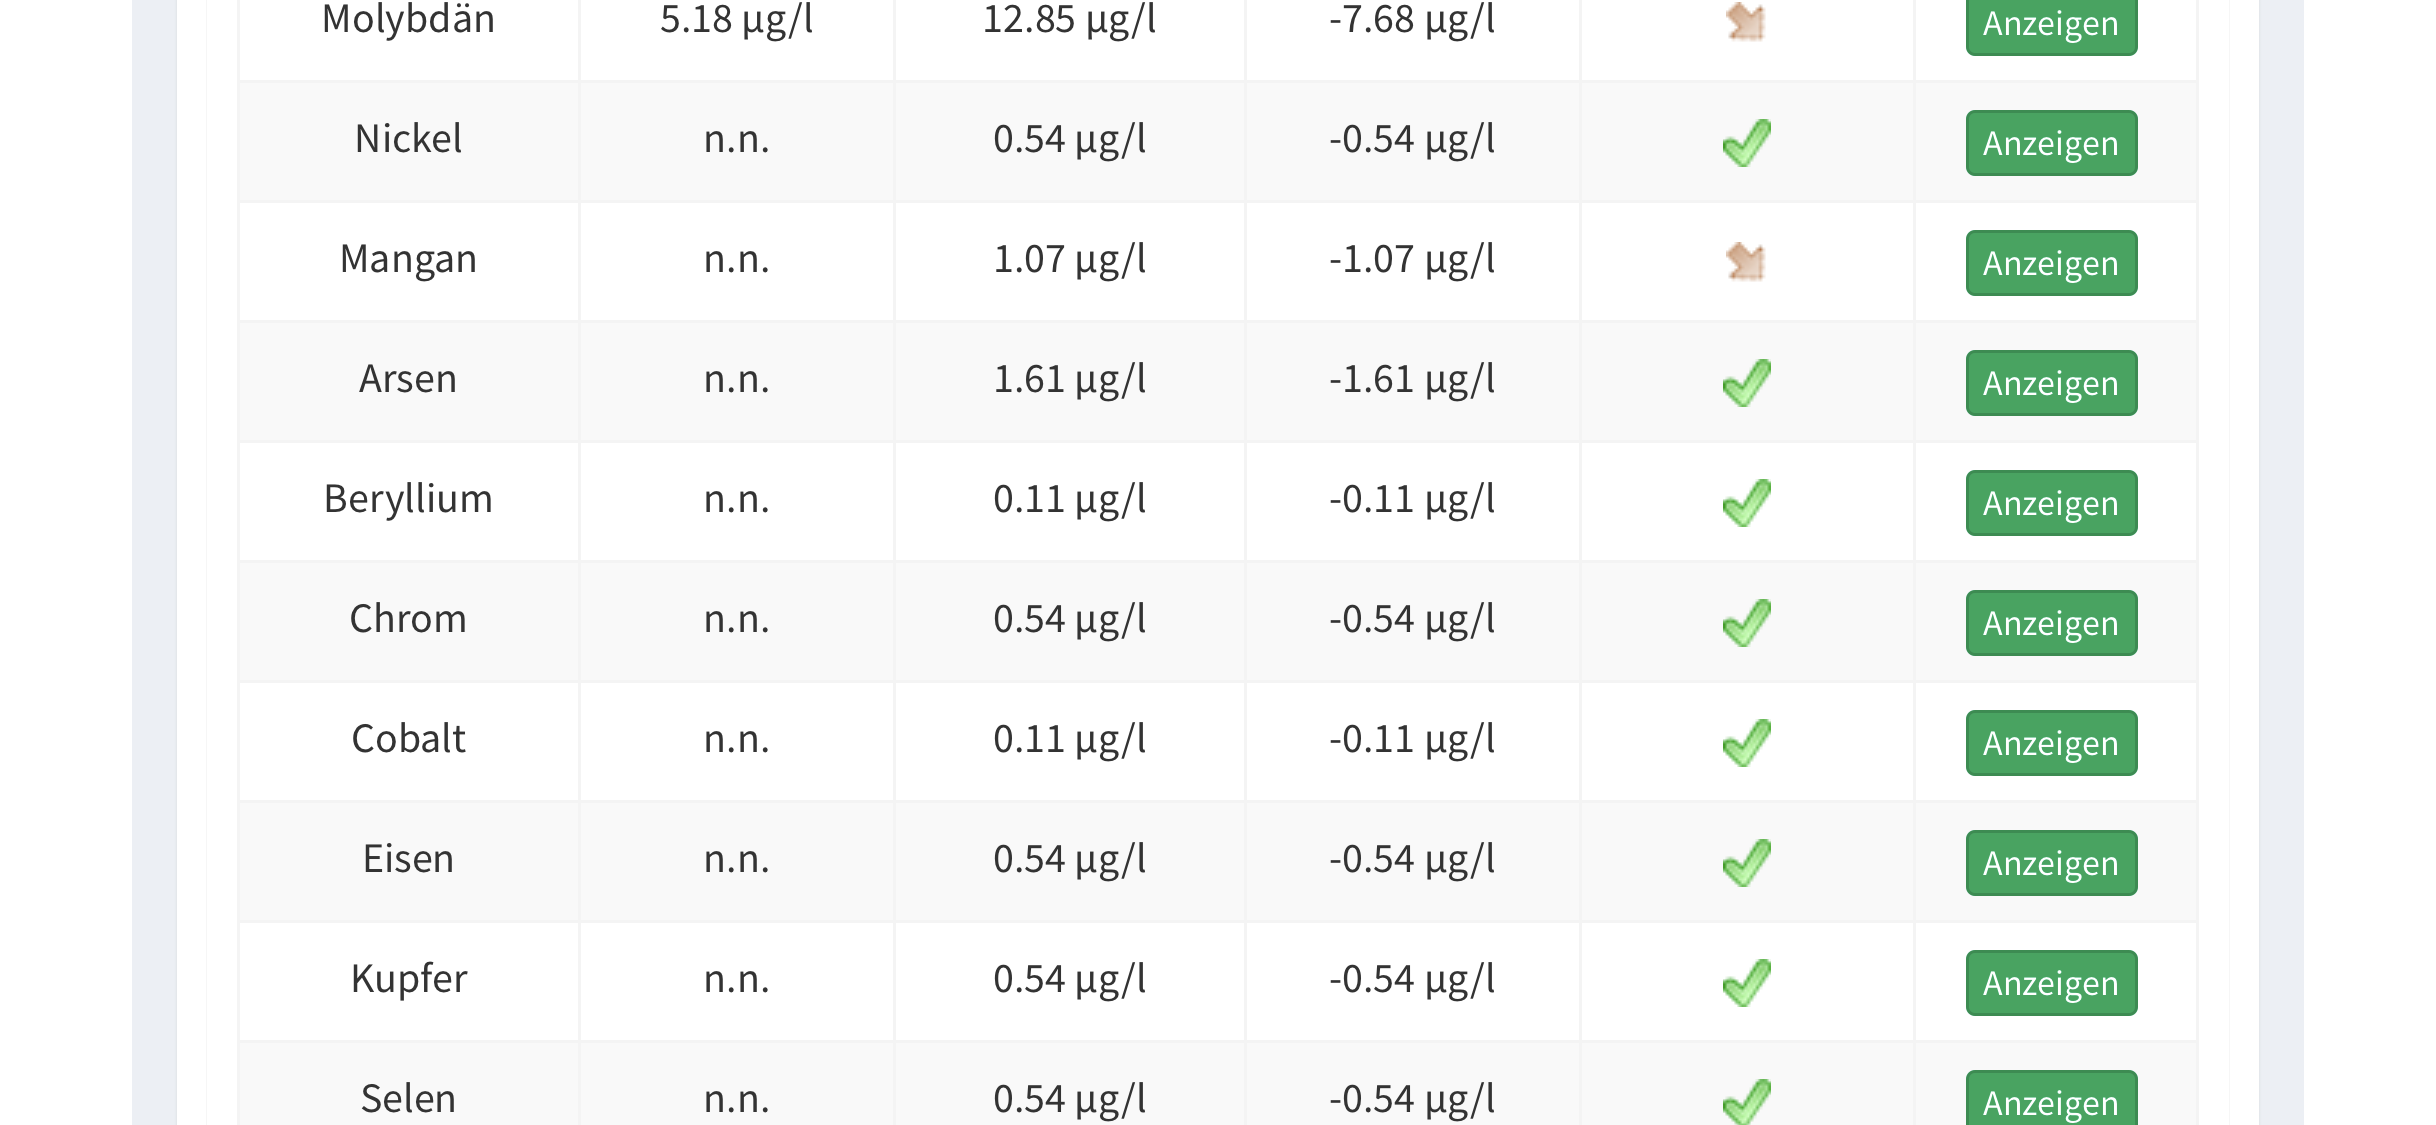This screenshot has width=2436, height=1125.
Task: Click the warning status icon for Mangan
Action: click(x=1746, y=261)
